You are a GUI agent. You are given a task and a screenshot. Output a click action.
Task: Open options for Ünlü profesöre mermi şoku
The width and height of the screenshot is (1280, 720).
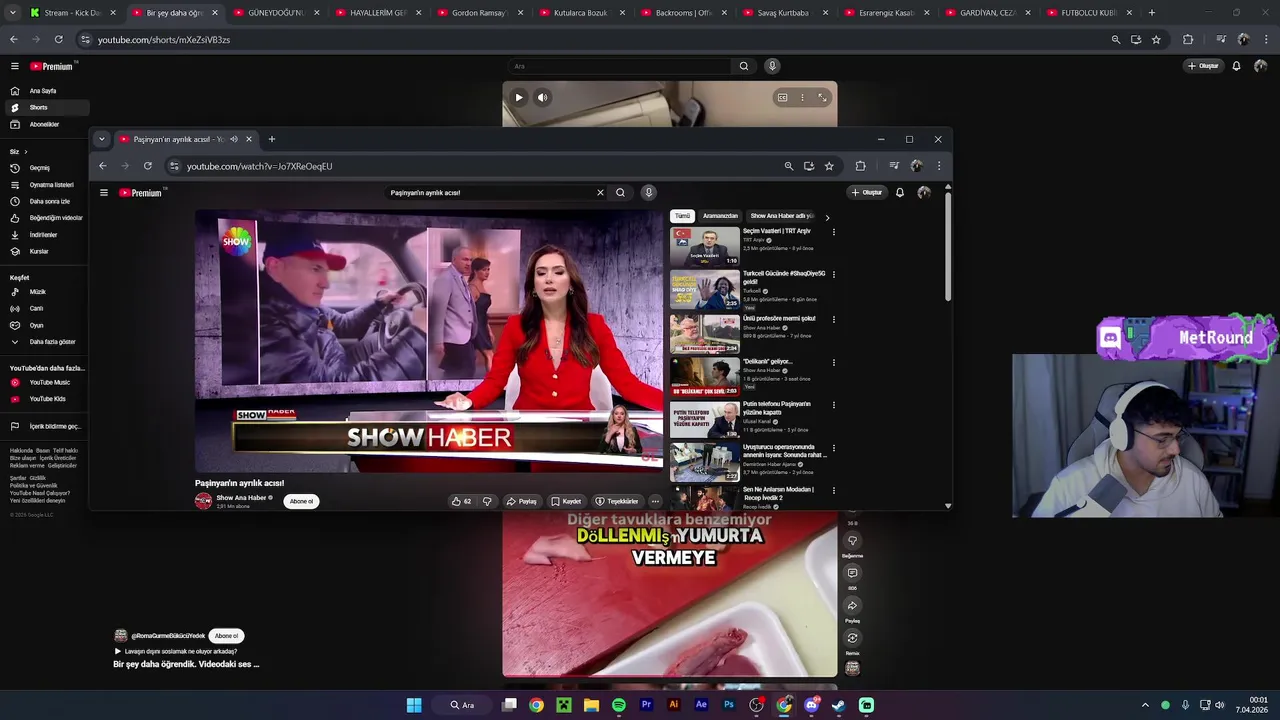pos(833,320)
